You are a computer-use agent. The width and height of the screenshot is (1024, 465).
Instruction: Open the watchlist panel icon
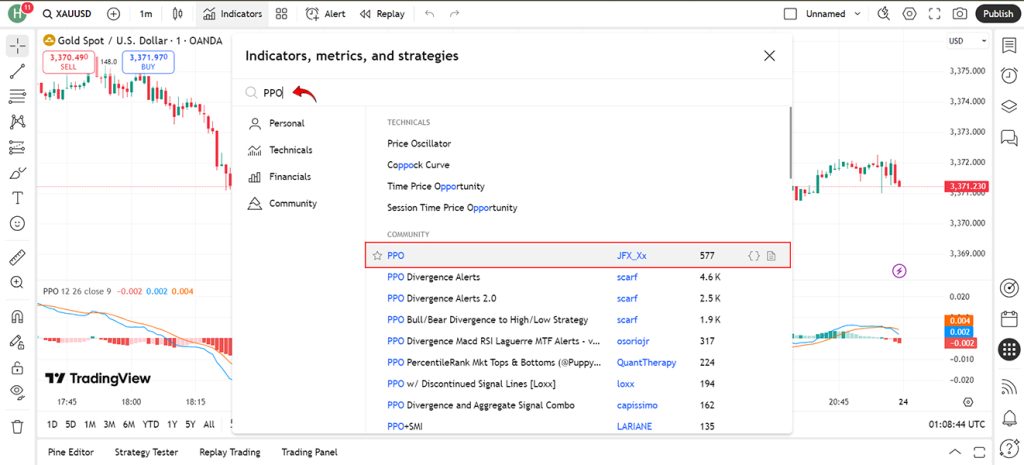1009,46
